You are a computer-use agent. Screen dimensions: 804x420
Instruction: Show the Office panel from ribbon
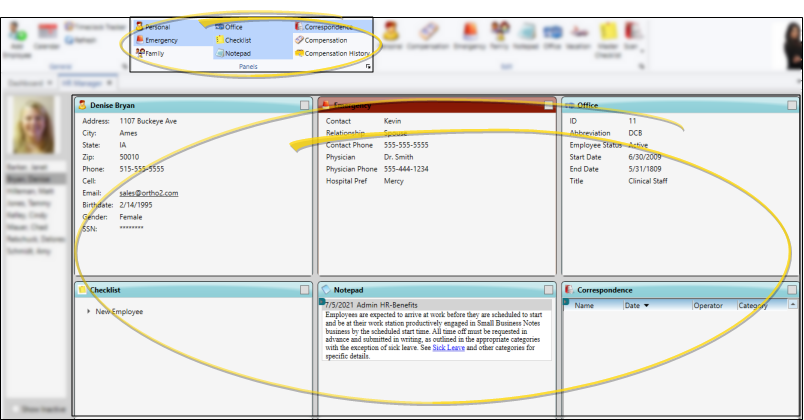pos(232,27)
